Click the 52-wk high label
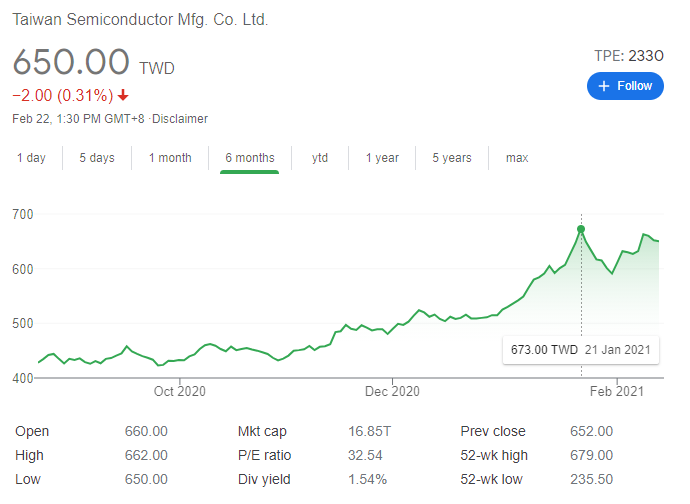The height and width of the screenshot is (504, 690). (494, 455)
